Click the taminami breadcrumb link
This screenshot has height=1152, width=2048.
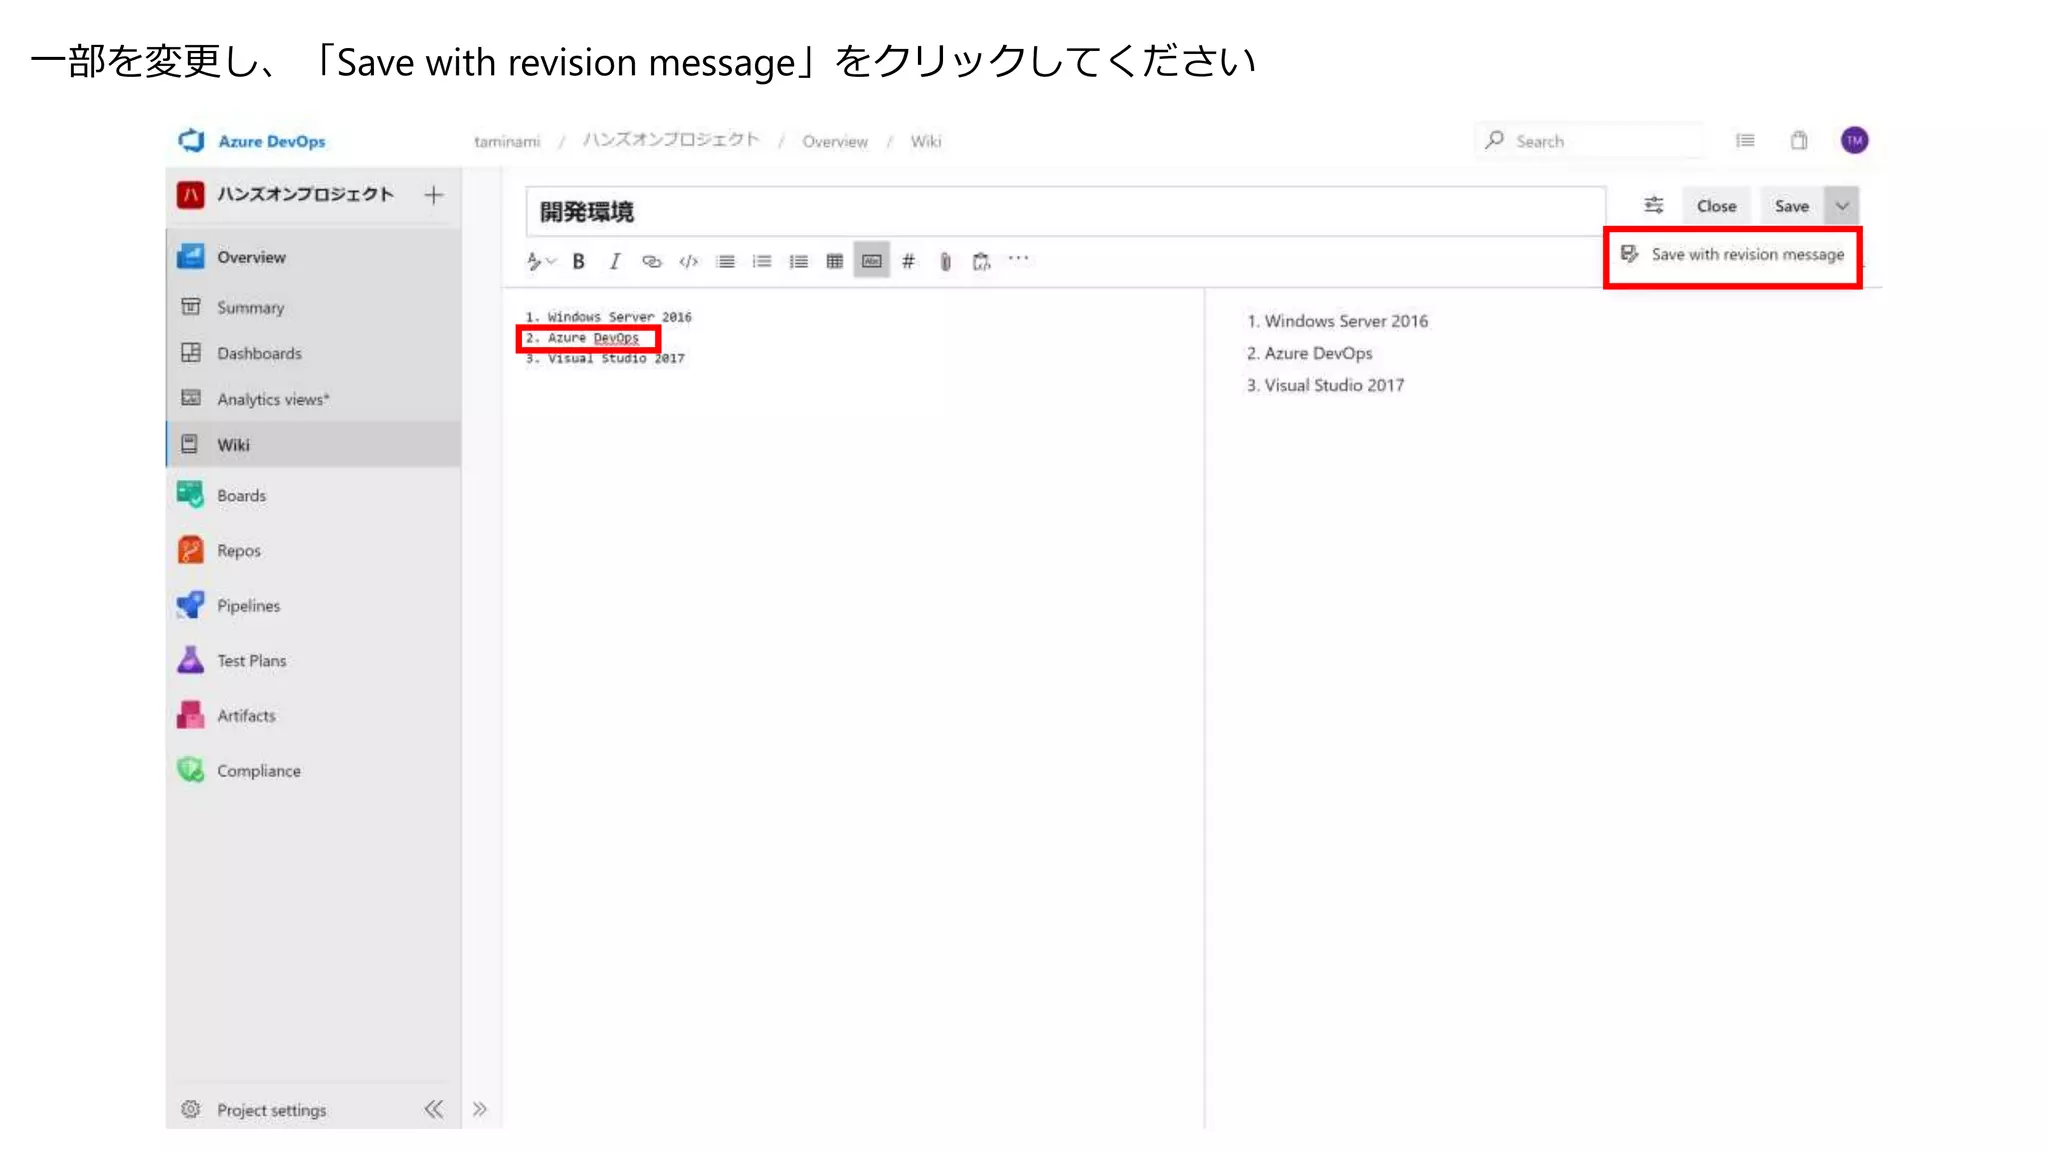pyautogui.click(x=507, y=142)
